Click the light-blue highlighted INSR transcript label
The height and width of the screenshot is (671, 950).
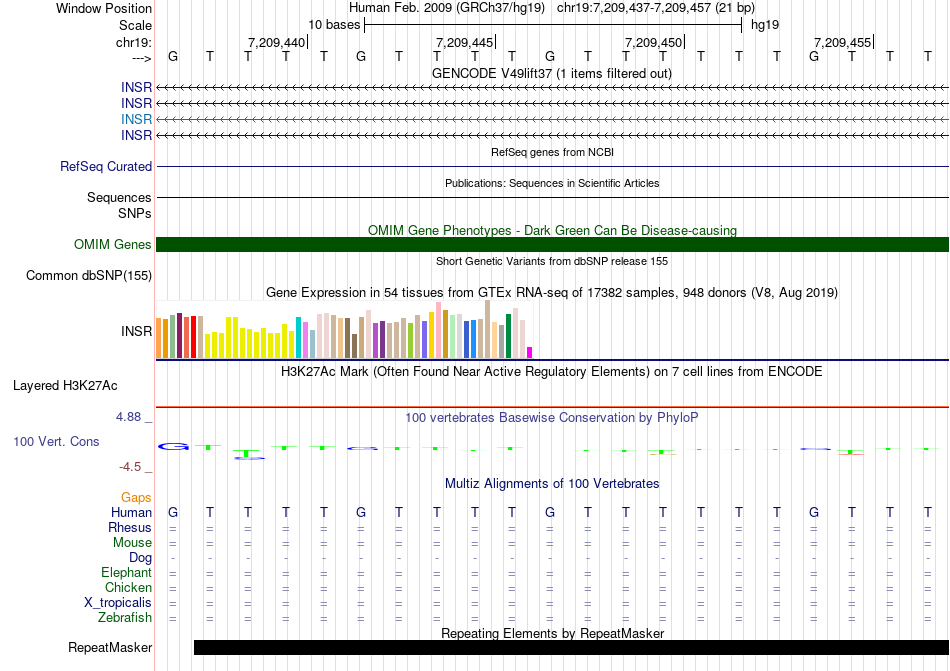coord(136,119)
